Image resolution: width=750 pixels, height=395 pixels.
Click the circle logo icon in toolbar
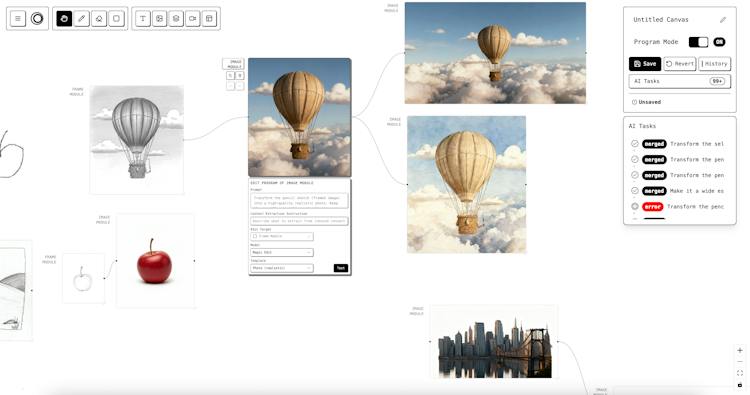[x=37, y=19]
